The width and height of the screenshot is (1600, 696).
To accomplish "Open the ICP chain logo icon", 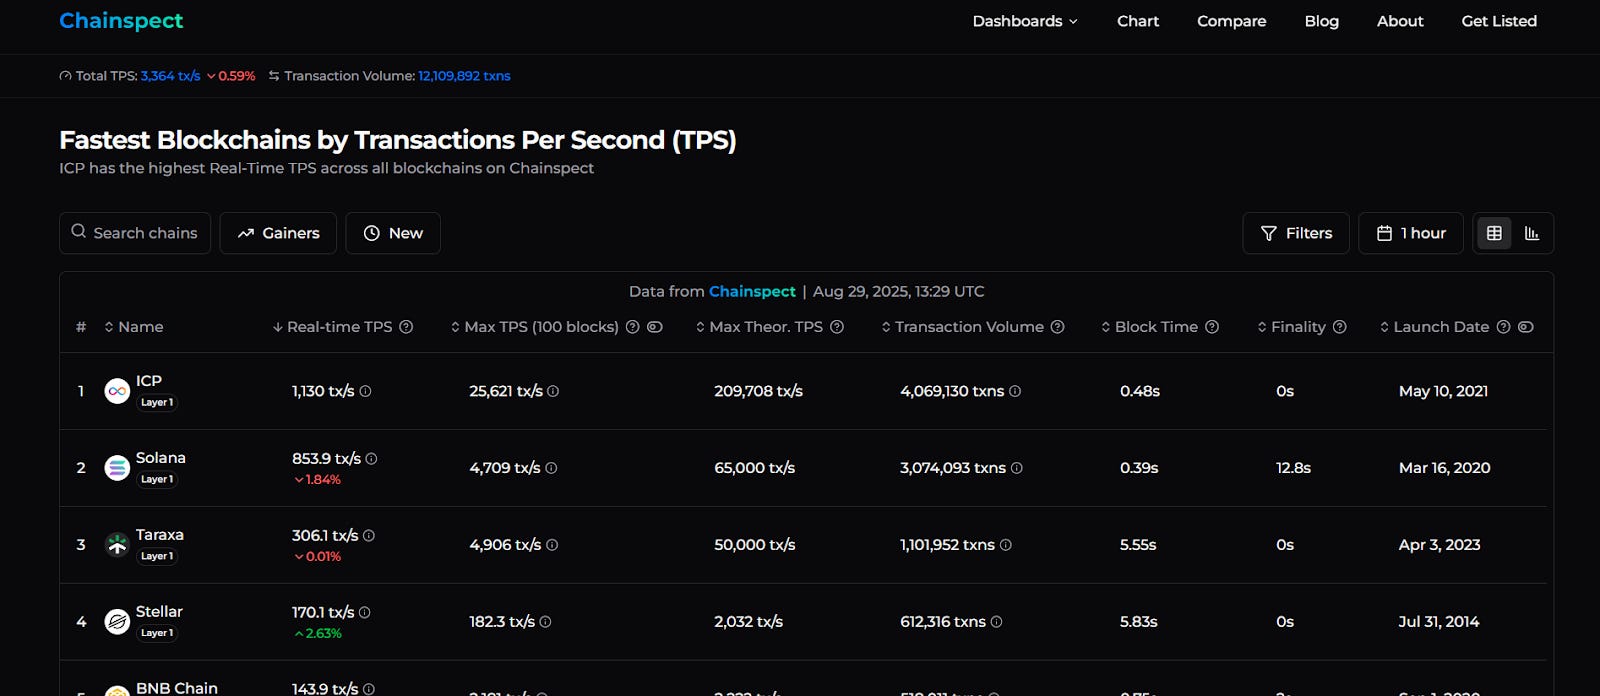I will (x=117, y=391).
